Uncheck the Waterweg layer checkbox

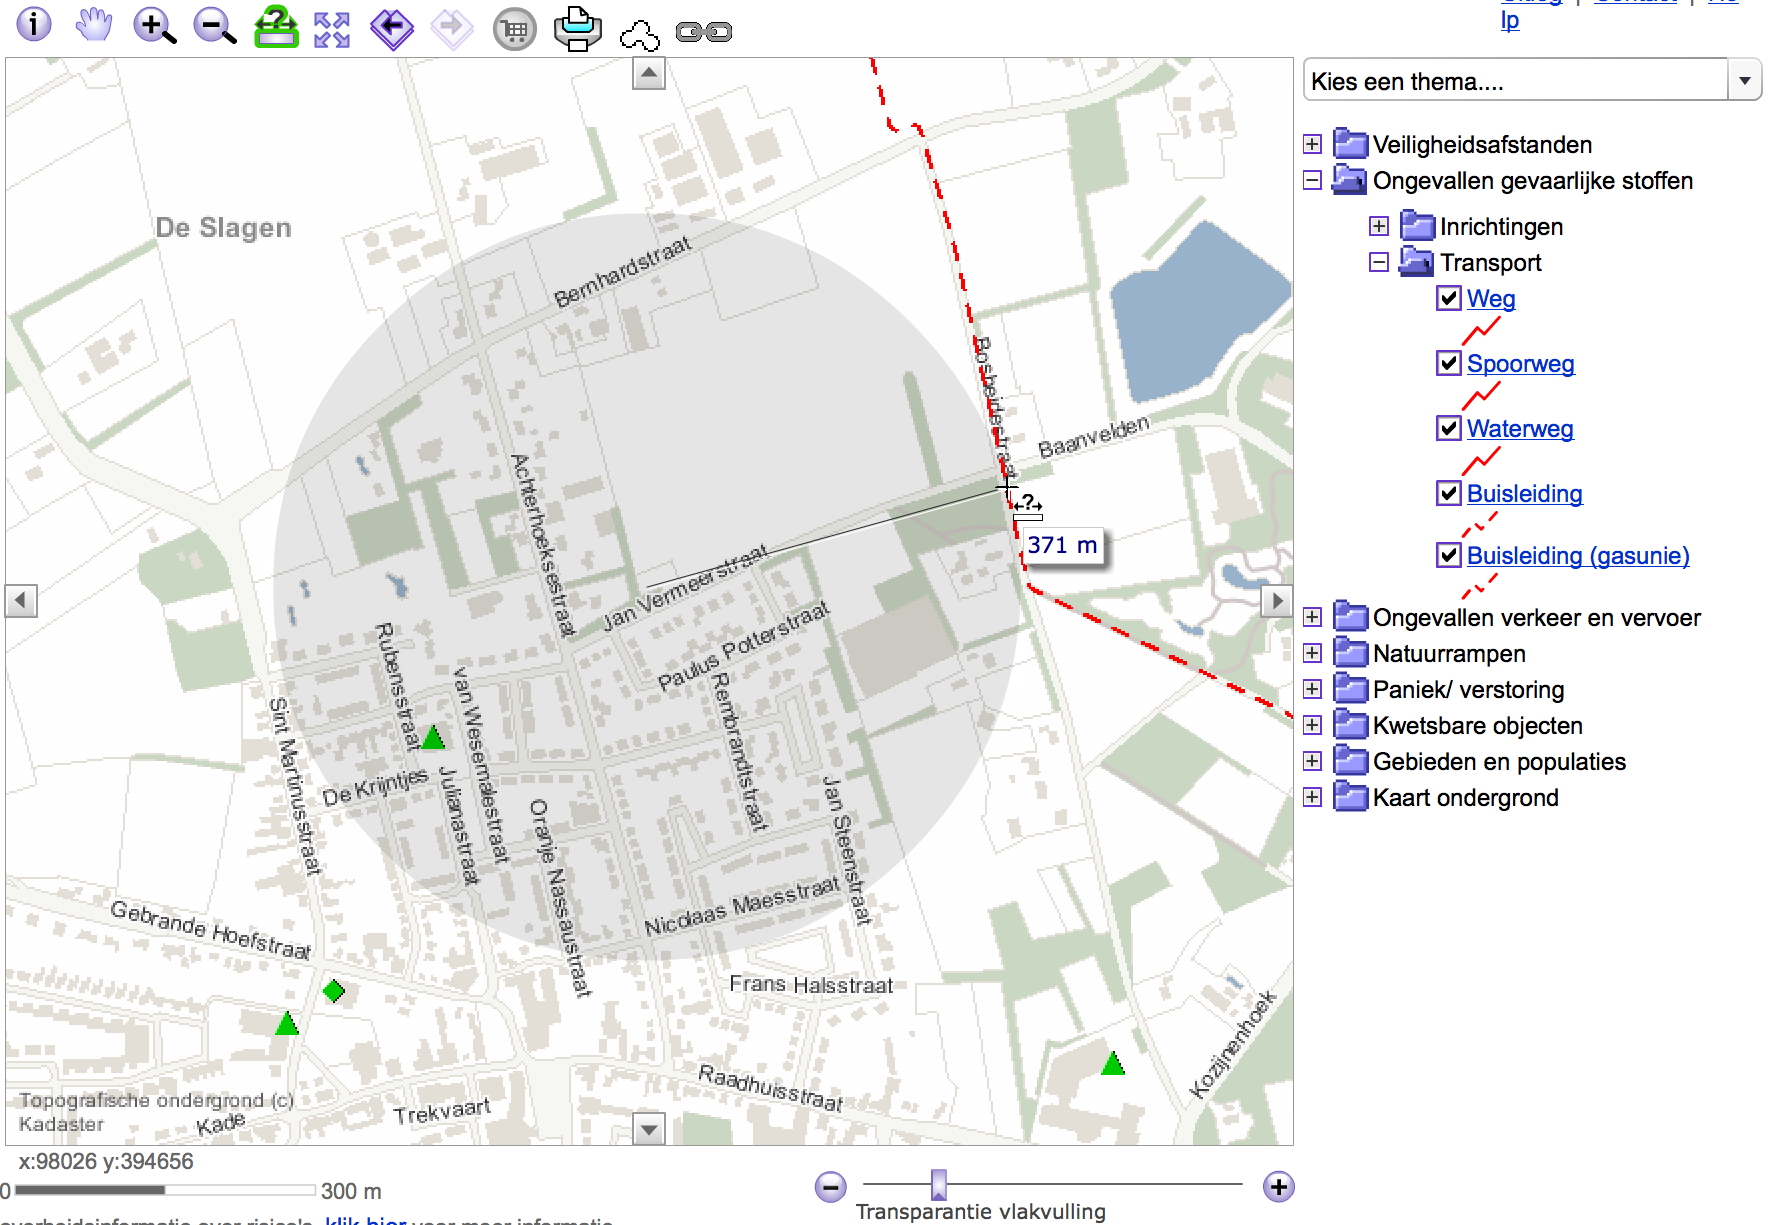(x=1449, y=428)
